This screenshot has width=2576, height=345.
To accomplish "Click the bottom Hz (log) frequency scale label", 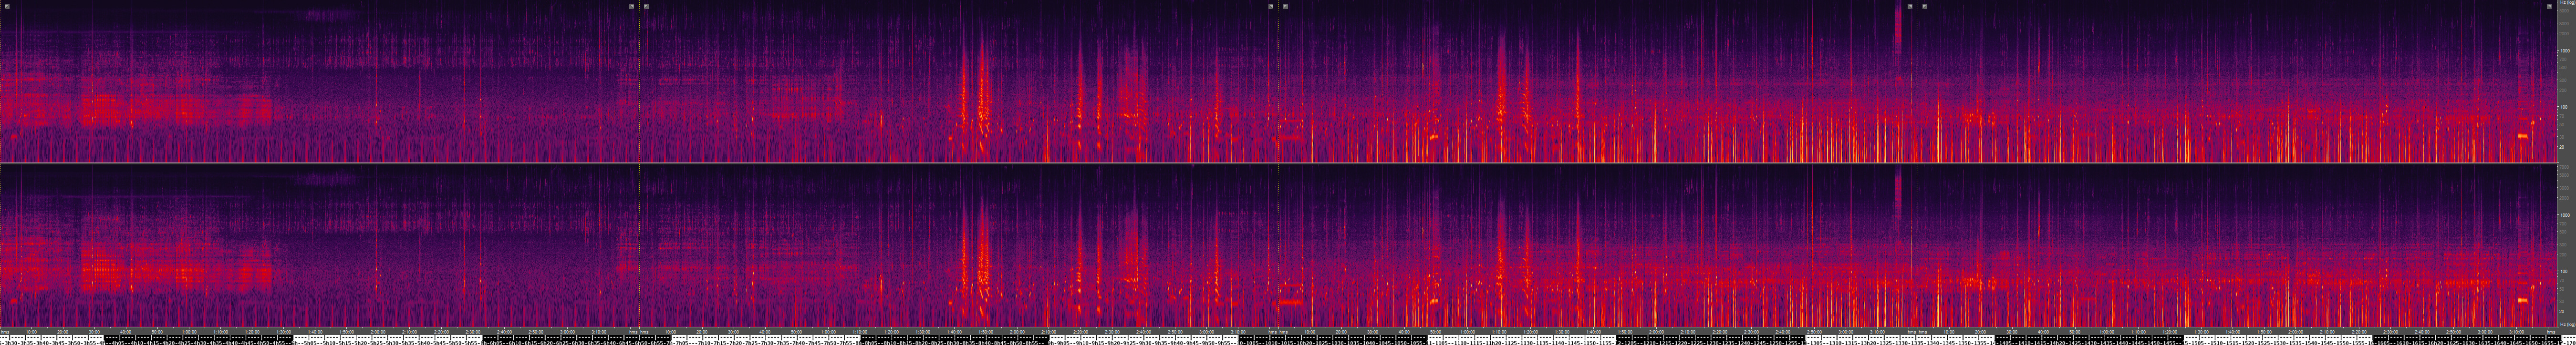I will click(2564, 325).
